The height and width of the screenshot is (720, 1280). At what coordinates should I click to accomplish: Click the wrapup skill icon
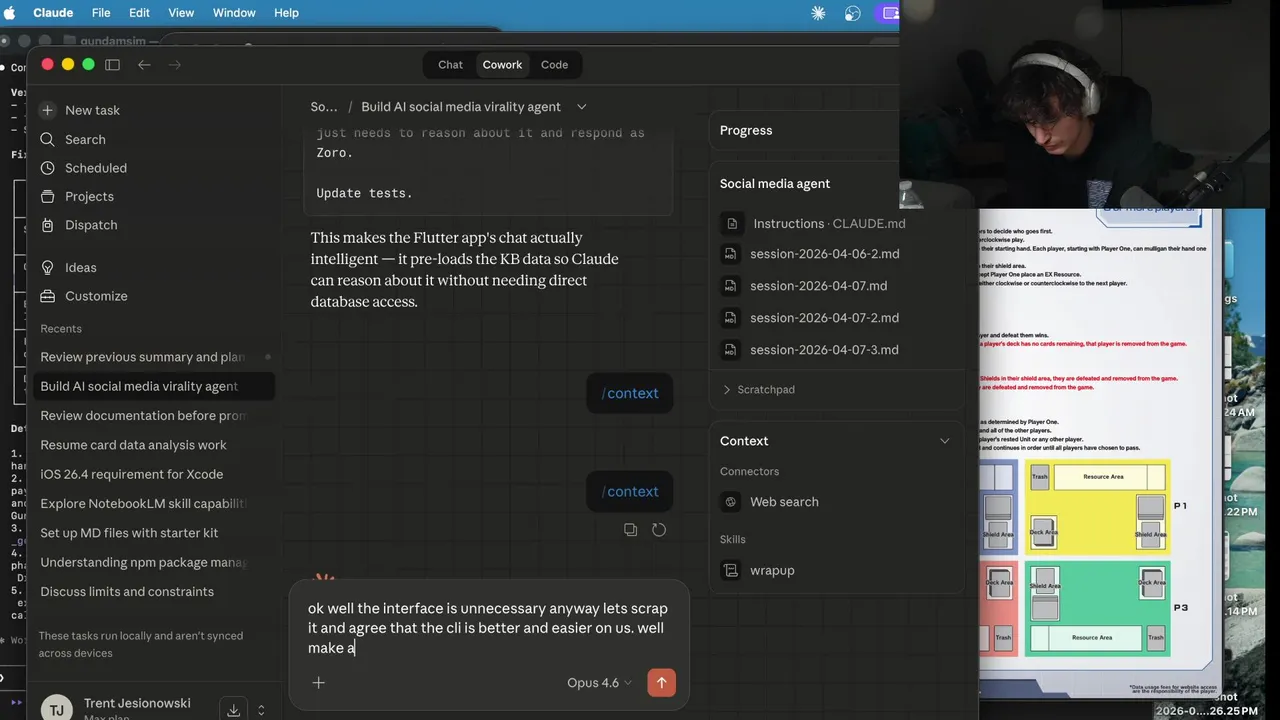731,570
